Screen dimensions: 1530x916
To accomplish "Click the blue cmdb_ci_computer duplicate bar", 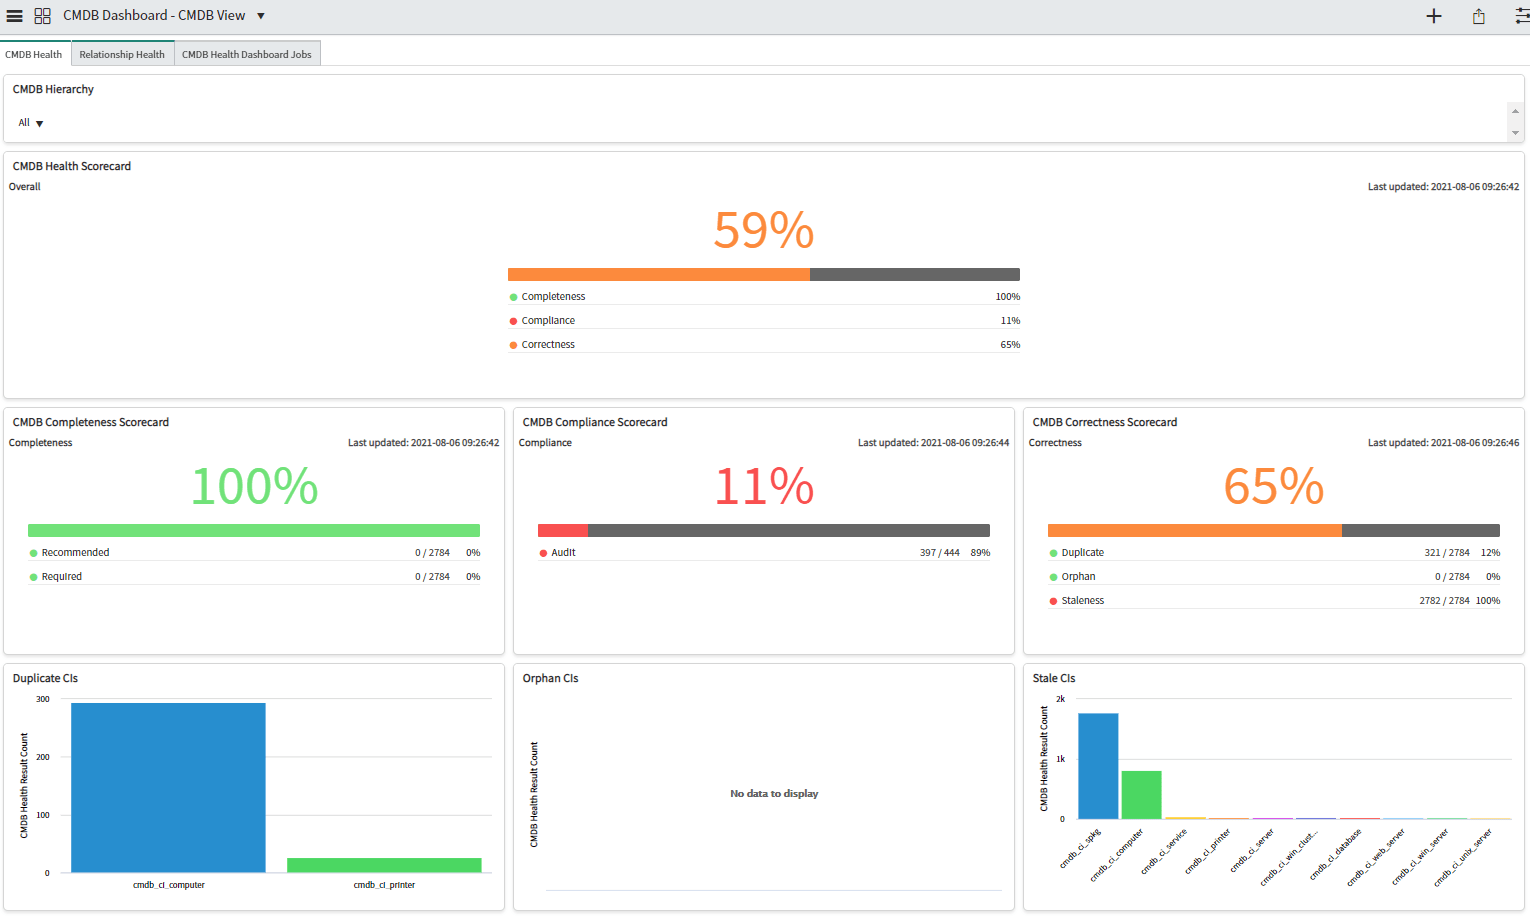I will coord(168,787).
